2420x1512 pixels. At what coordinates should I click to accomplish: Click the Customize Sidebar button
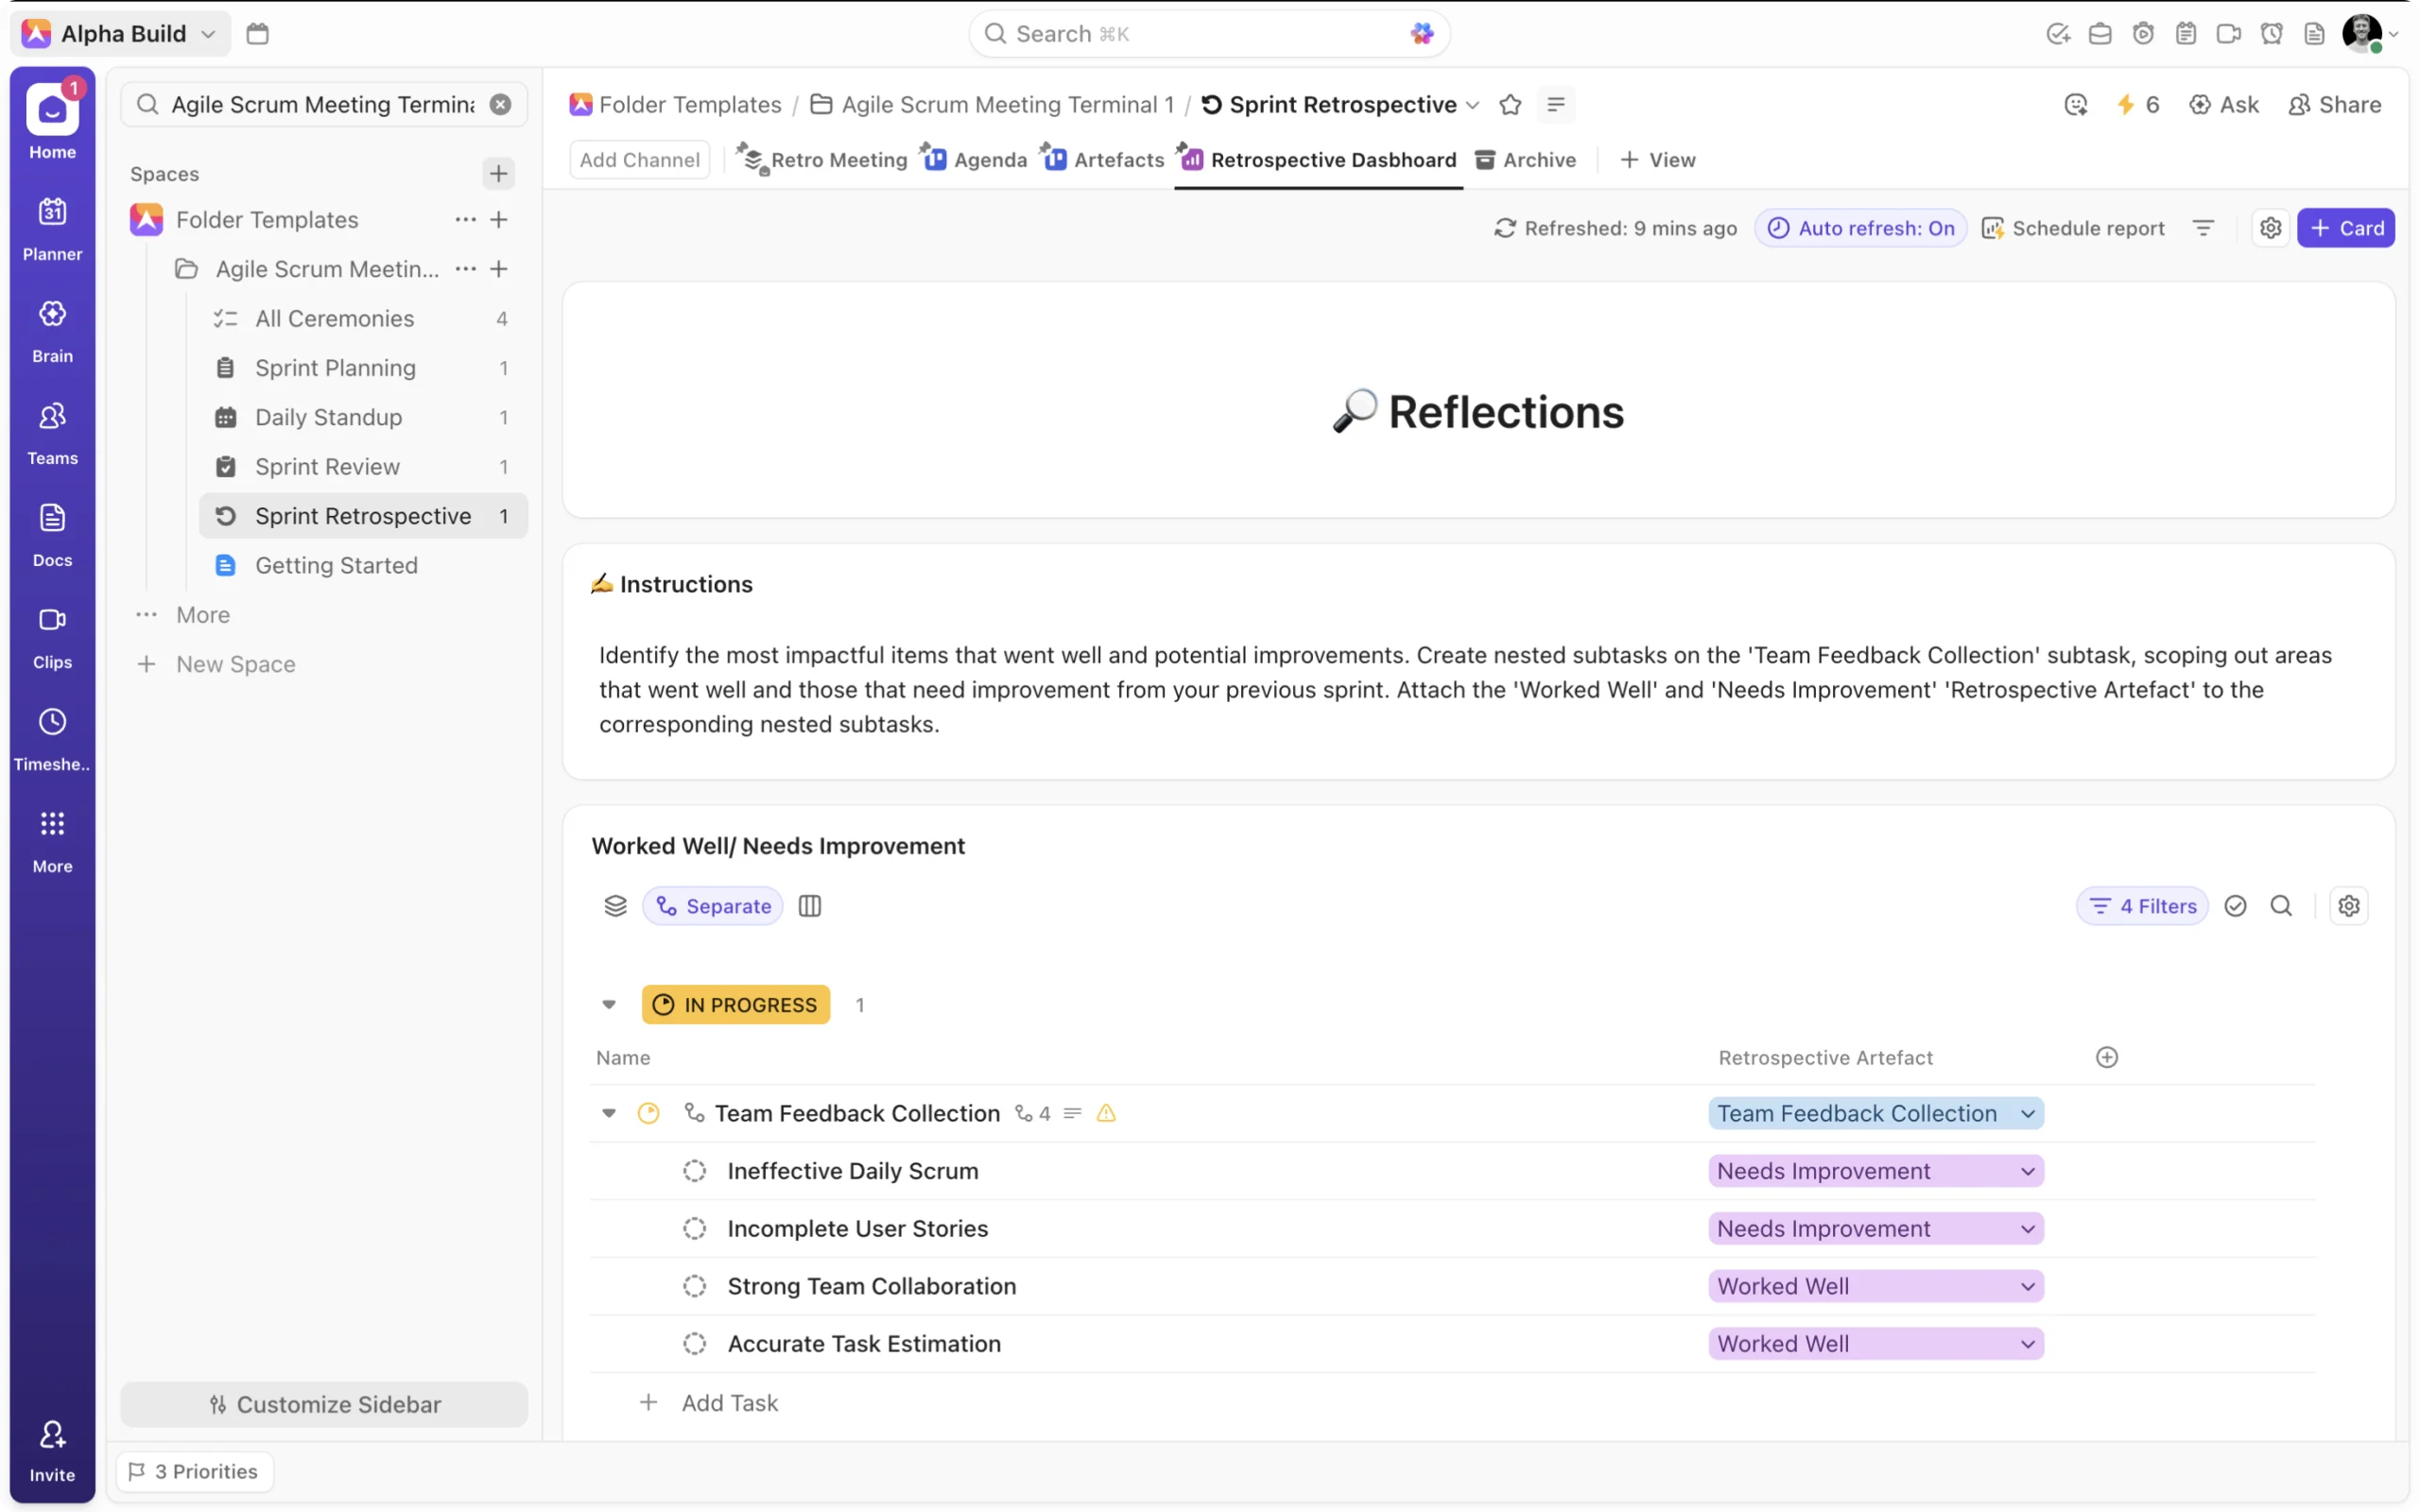324,1404
